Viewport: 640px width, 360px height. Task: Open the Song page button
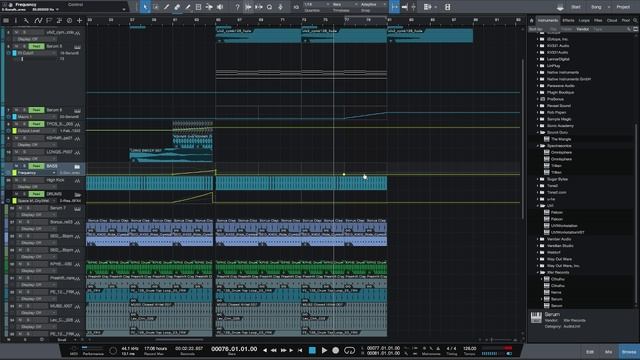coord(596,7)
